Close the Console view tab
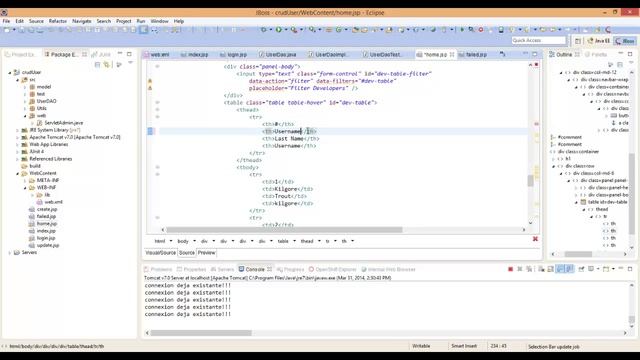The height and width of the screenshot is (360, 640). coord(269,269)
